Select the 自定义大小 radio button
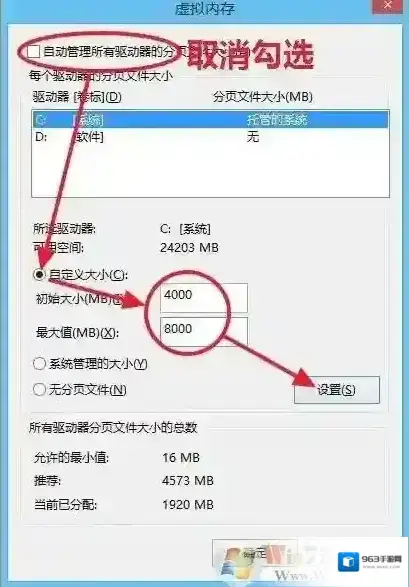Screen dimensions: 409x587 click(x=39, y=275)
